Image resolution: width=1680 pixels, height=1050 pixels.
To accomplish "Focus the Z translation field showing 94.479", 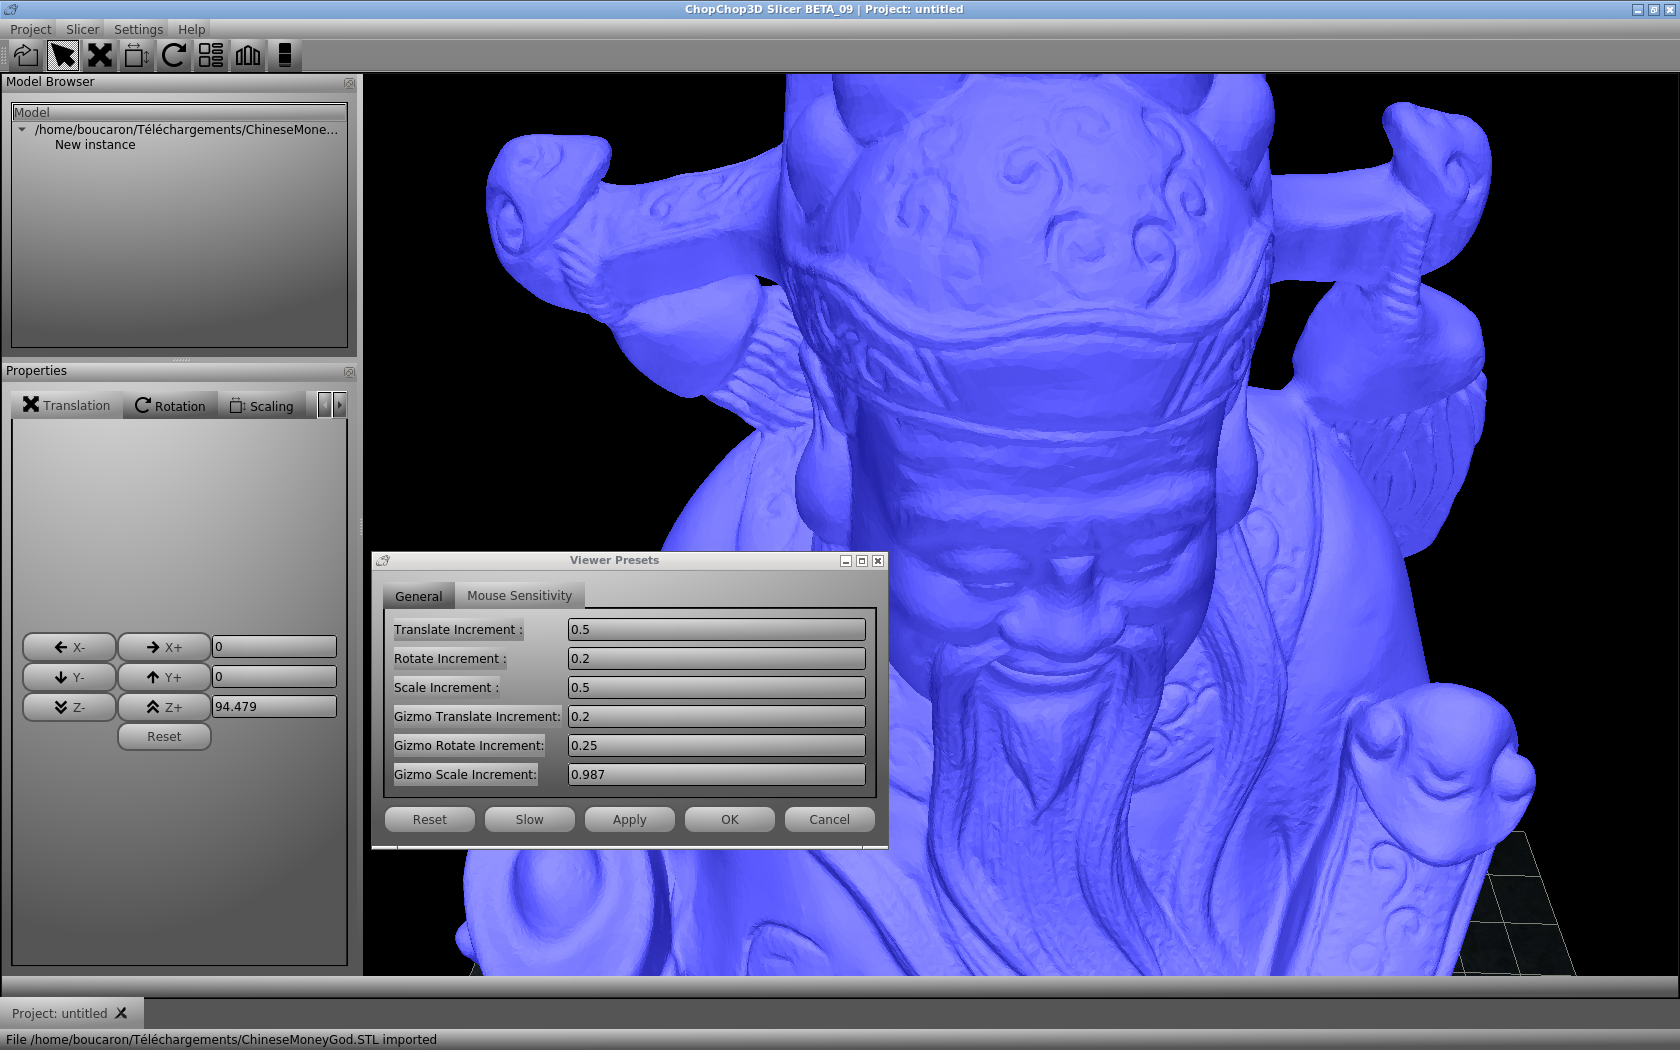I will 274,707.
